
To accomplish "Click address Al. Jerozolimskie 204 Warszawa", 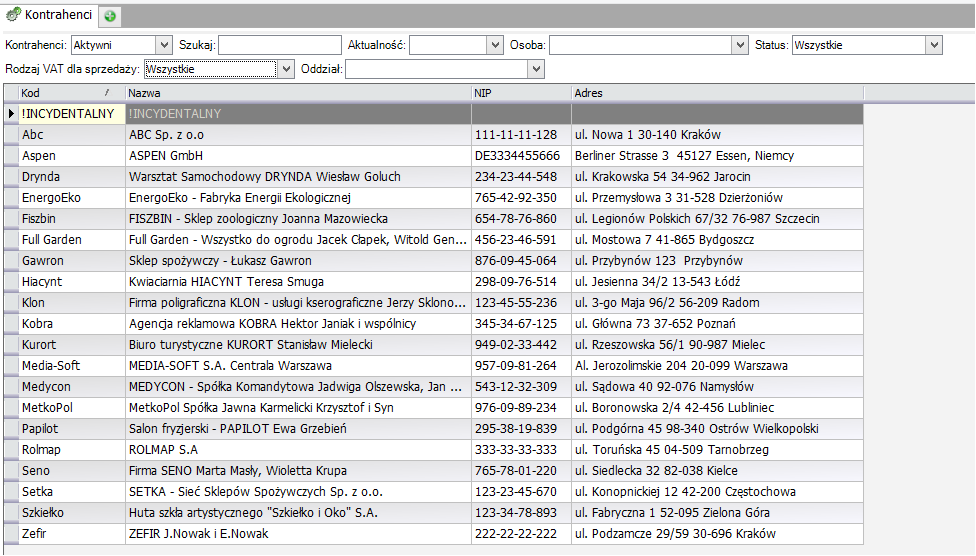I will (717, 365).
